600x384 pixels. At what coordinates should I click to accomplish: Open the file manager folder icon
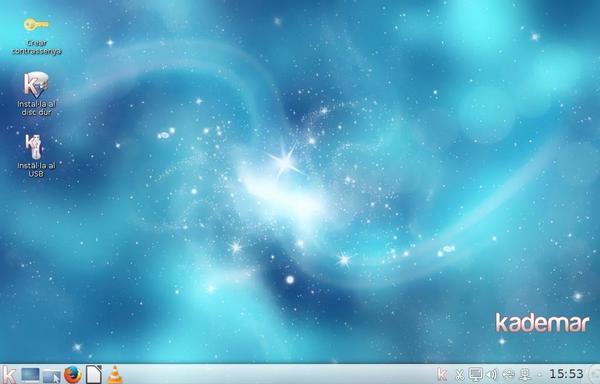tap(52, 375)
